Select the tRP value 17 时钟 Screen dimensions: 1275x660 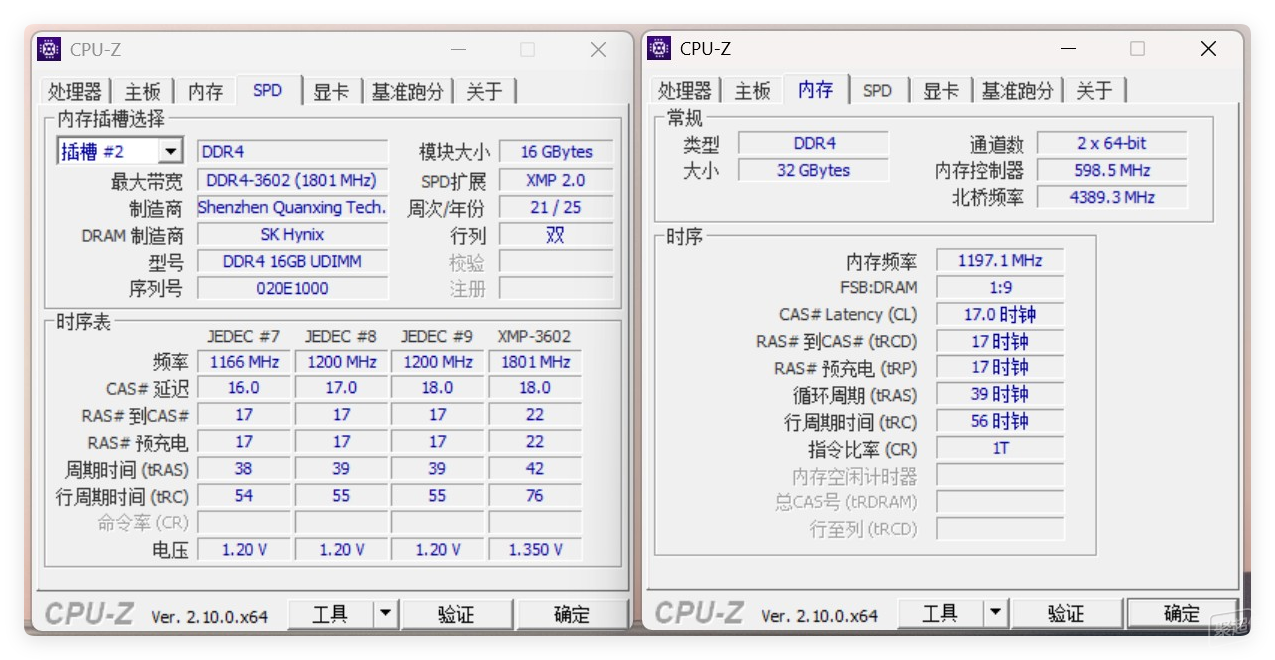(x=1000, y=369)
